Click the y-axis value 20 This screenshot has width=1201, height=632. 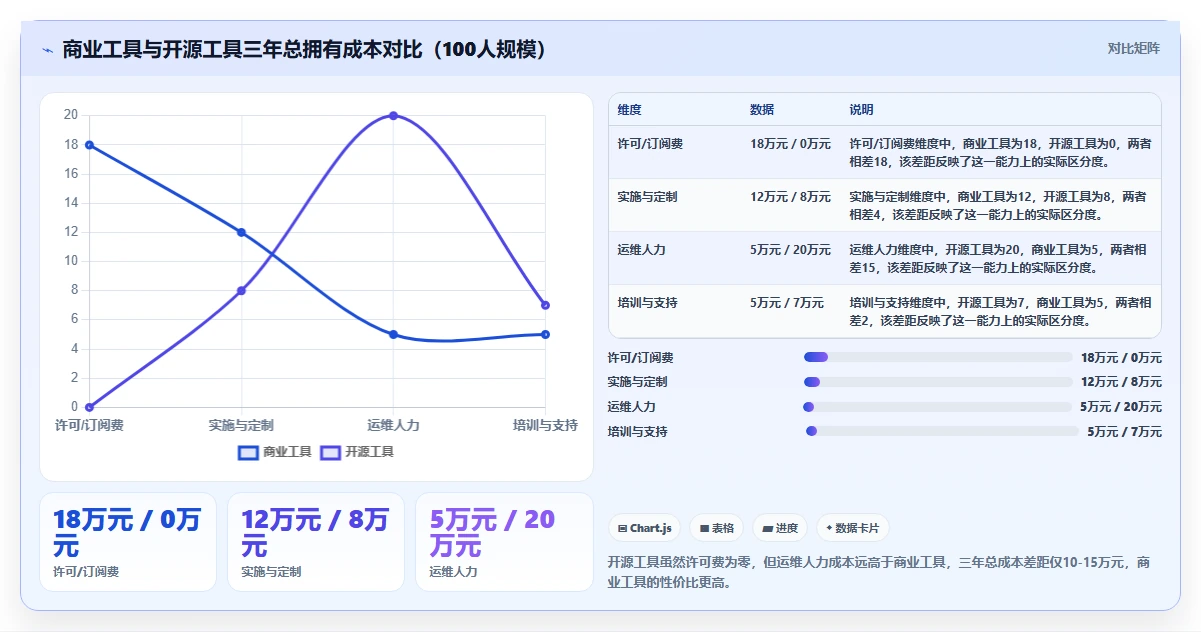[x=70, y=115]
